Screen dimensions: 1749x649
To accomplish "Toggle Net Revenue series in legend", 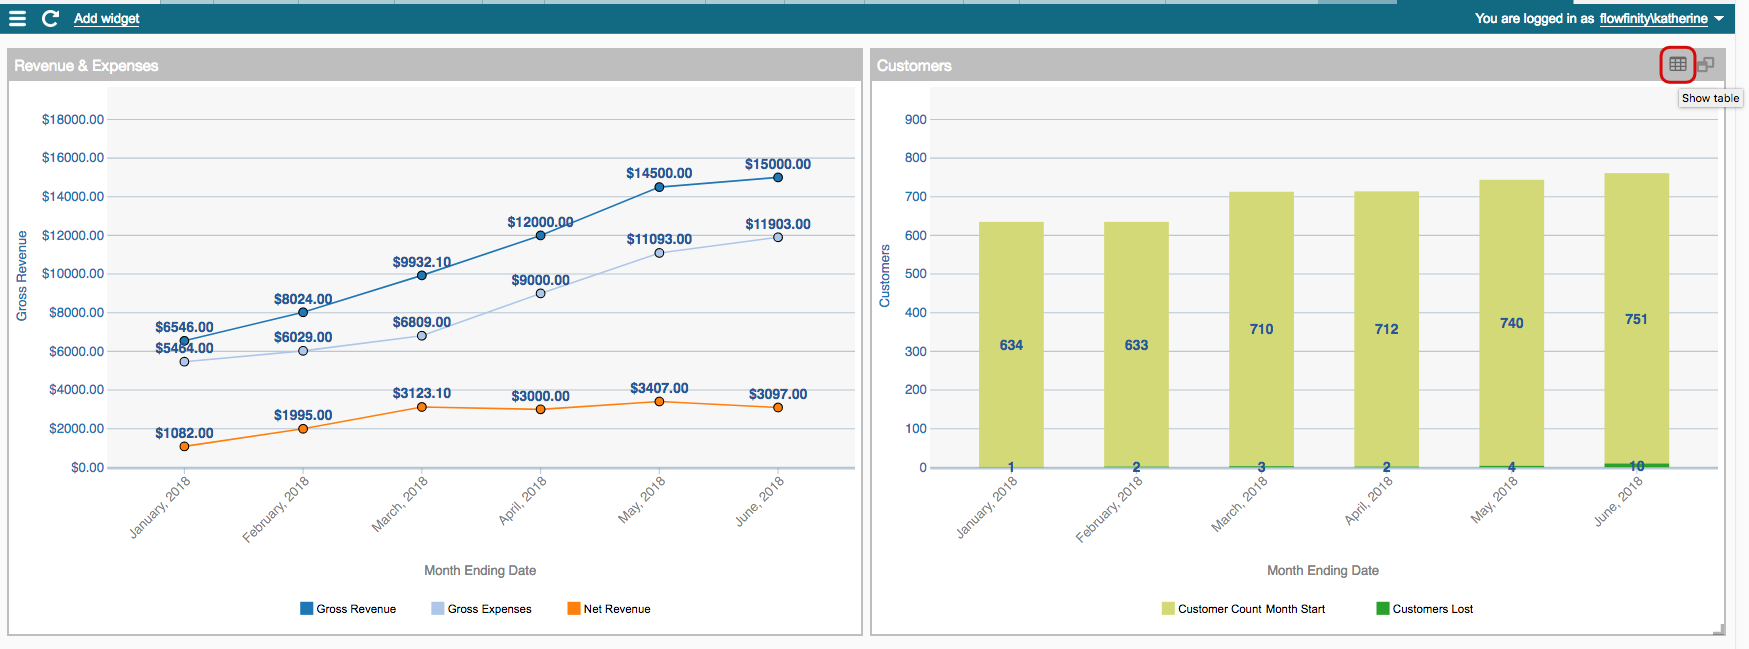I will (609, 609).
